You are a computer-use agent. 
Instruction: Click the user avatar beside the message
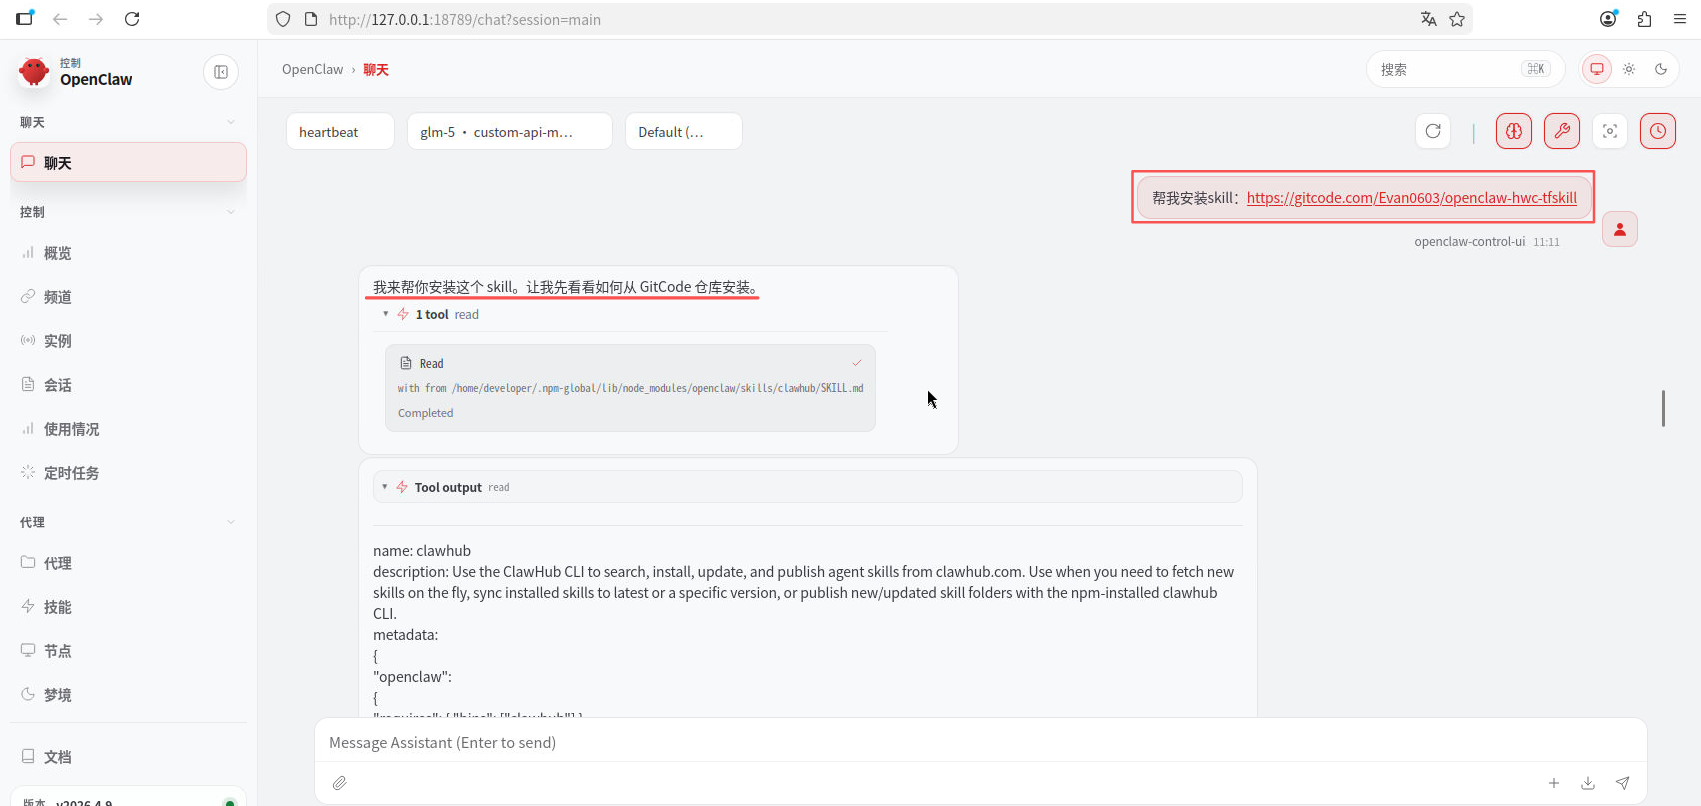click(1620, 229)
